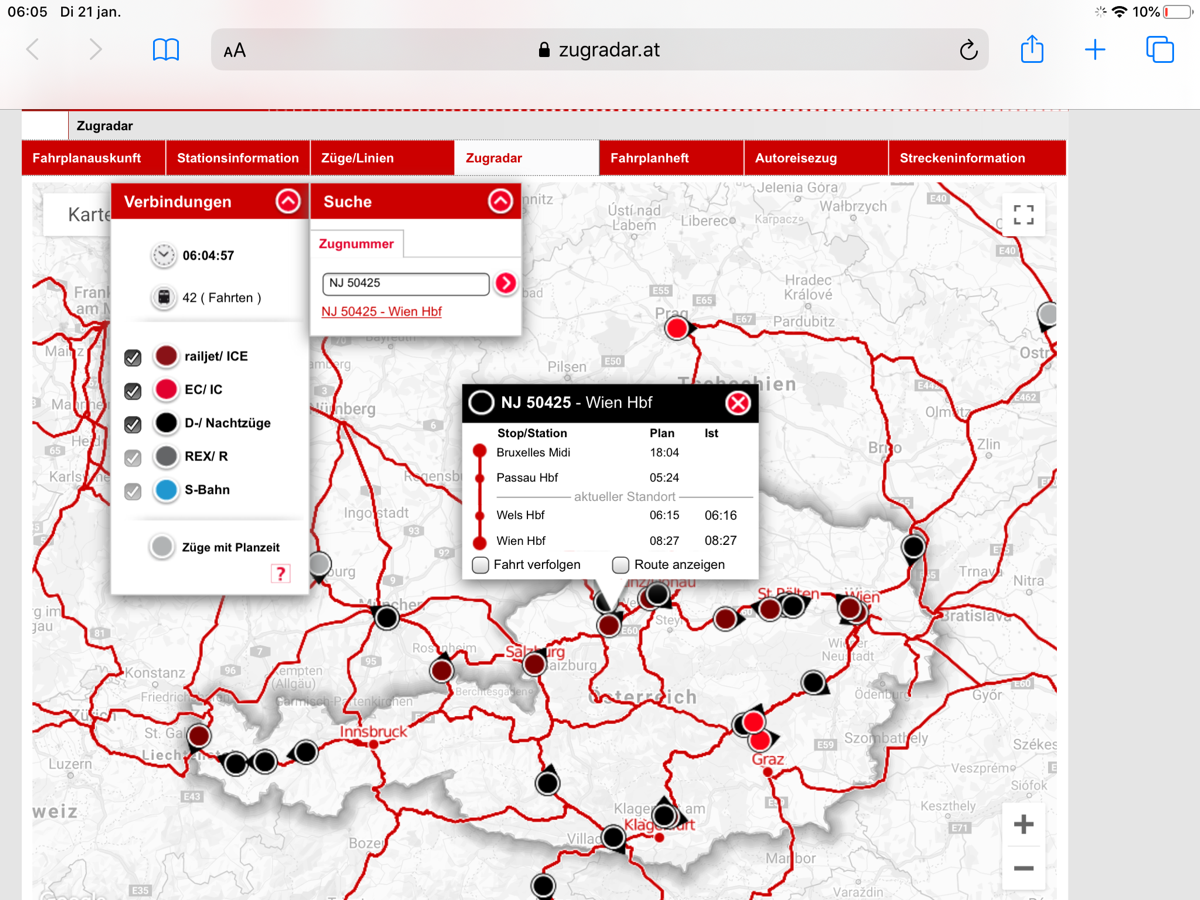This screenshot has height=900, width=1200.
Task: Open the Fahrplanauskunft menu tab
Action: point(86,158)
